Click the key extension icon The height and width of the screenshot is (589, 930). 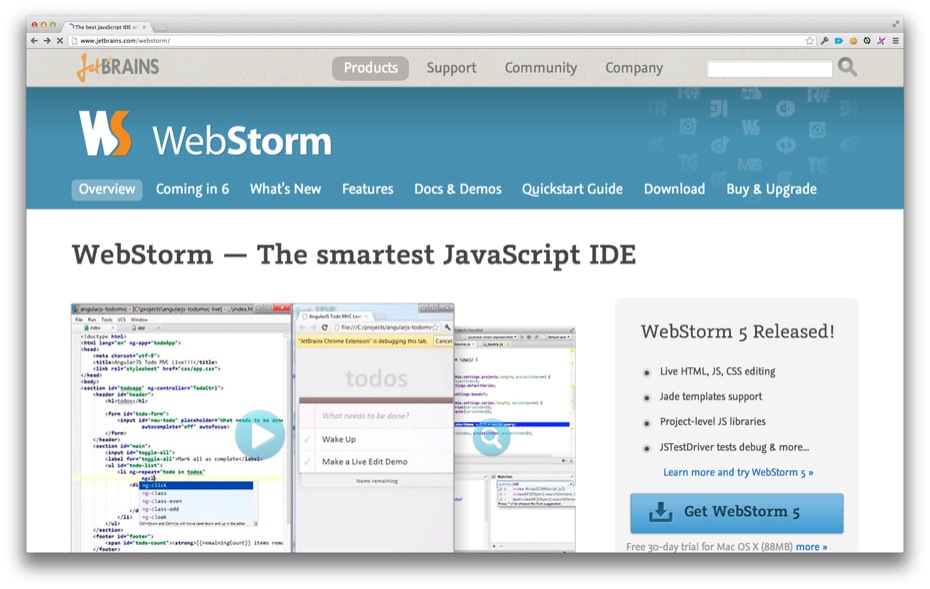824,41
